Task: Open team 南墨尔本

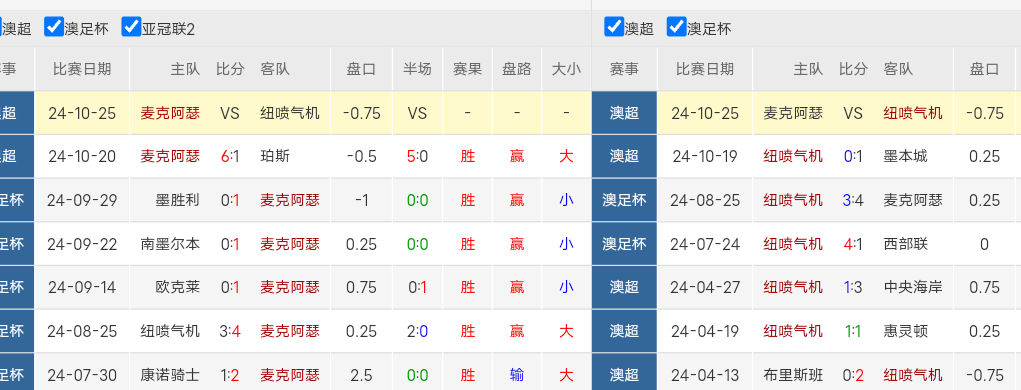Action: pos(171,244)
